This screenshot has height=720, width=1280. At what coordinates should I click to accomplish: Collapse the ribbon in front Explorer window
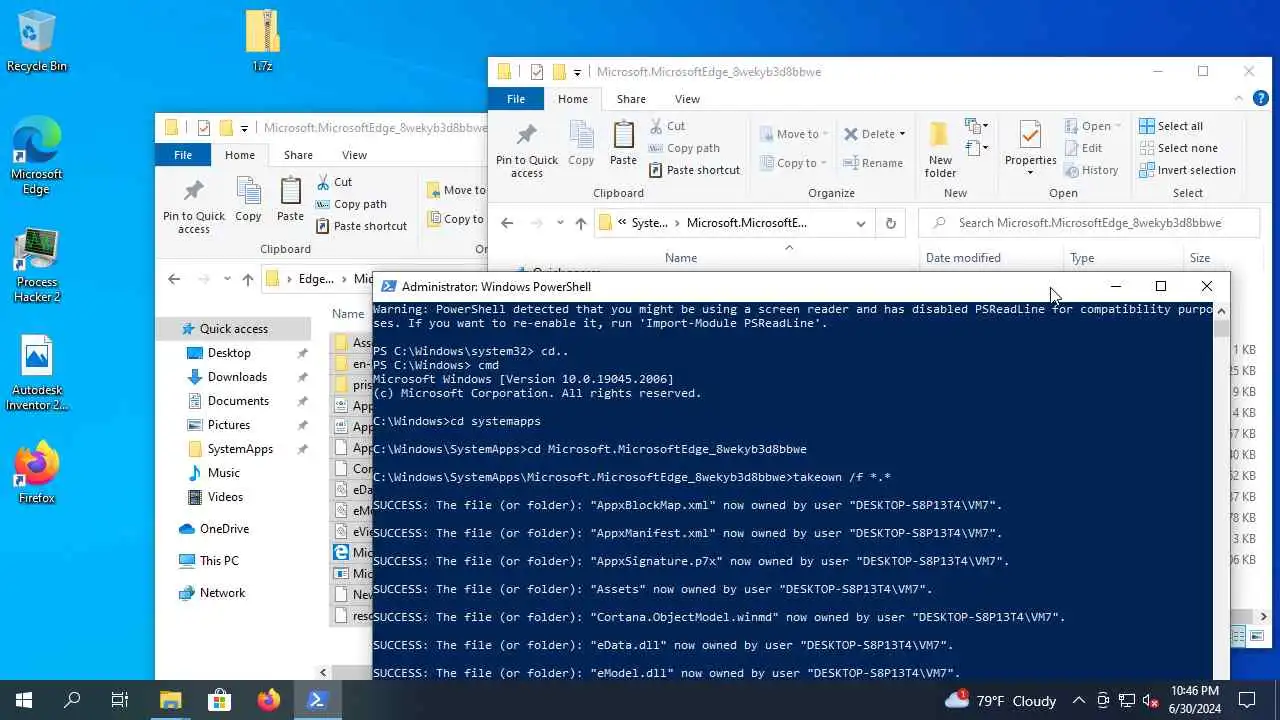pos(1240,99)
